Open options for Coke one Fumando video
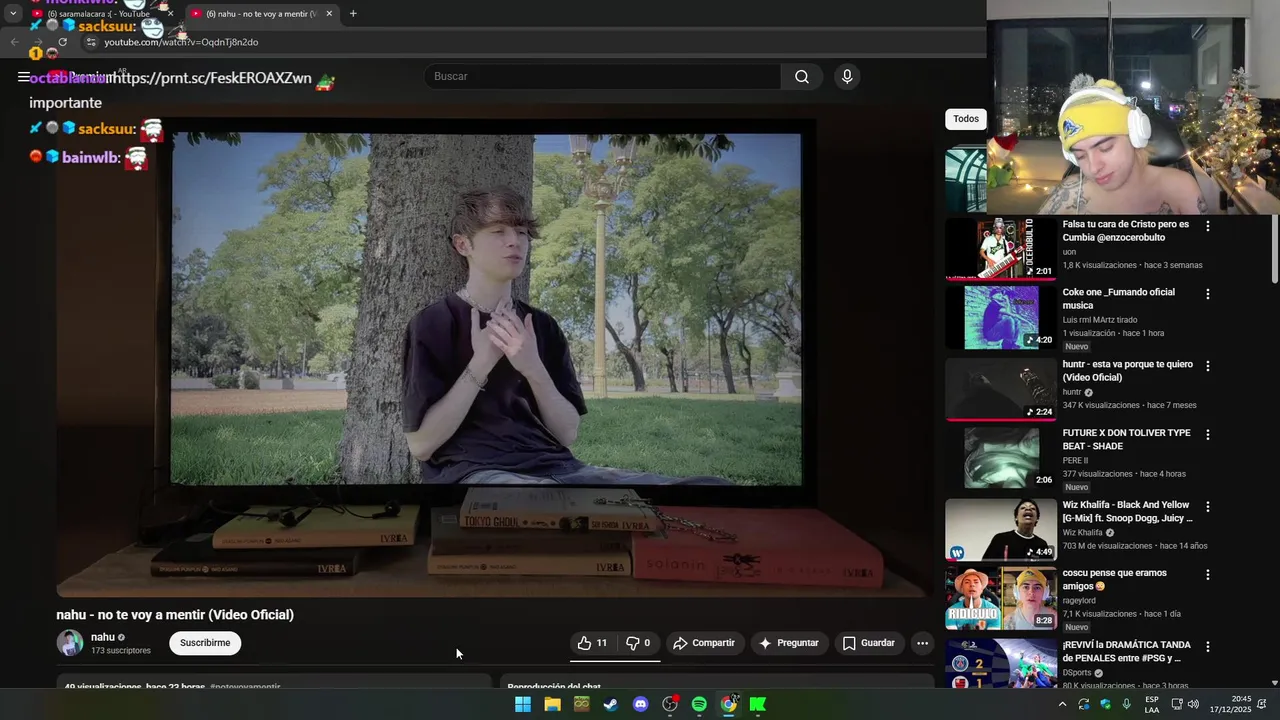Viewport: 1280px width, 720px height. coord(1208,294)
